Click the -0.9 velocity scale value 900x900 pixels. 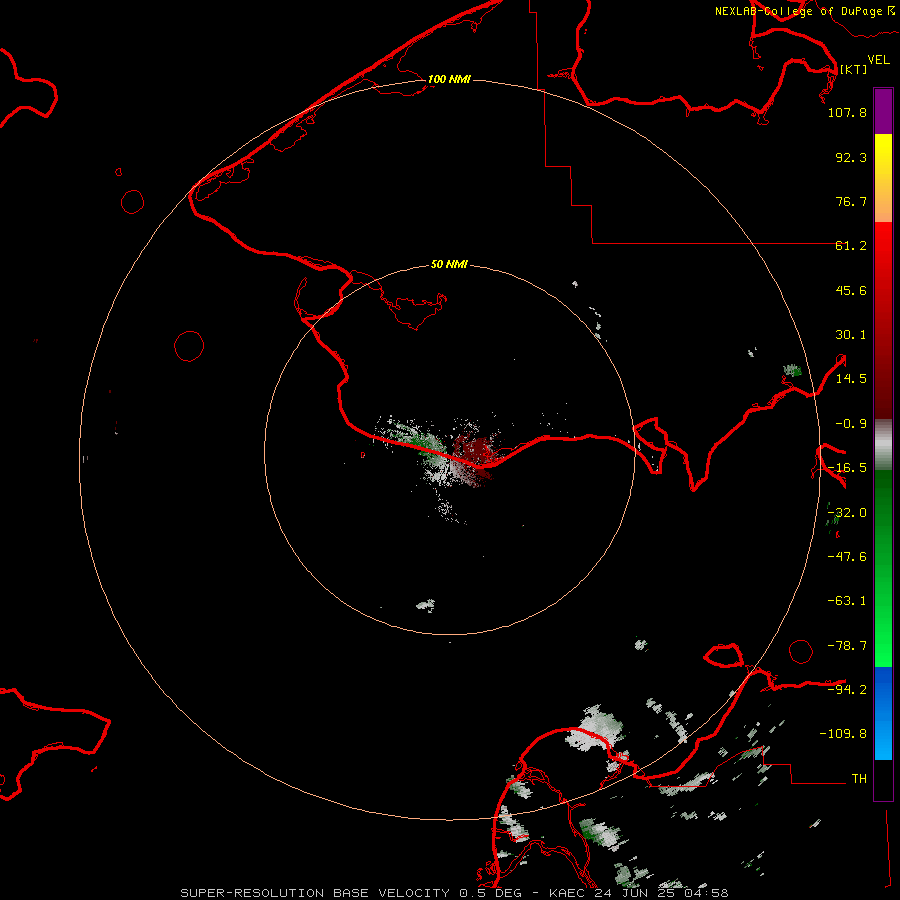click(x=851, y=424)
